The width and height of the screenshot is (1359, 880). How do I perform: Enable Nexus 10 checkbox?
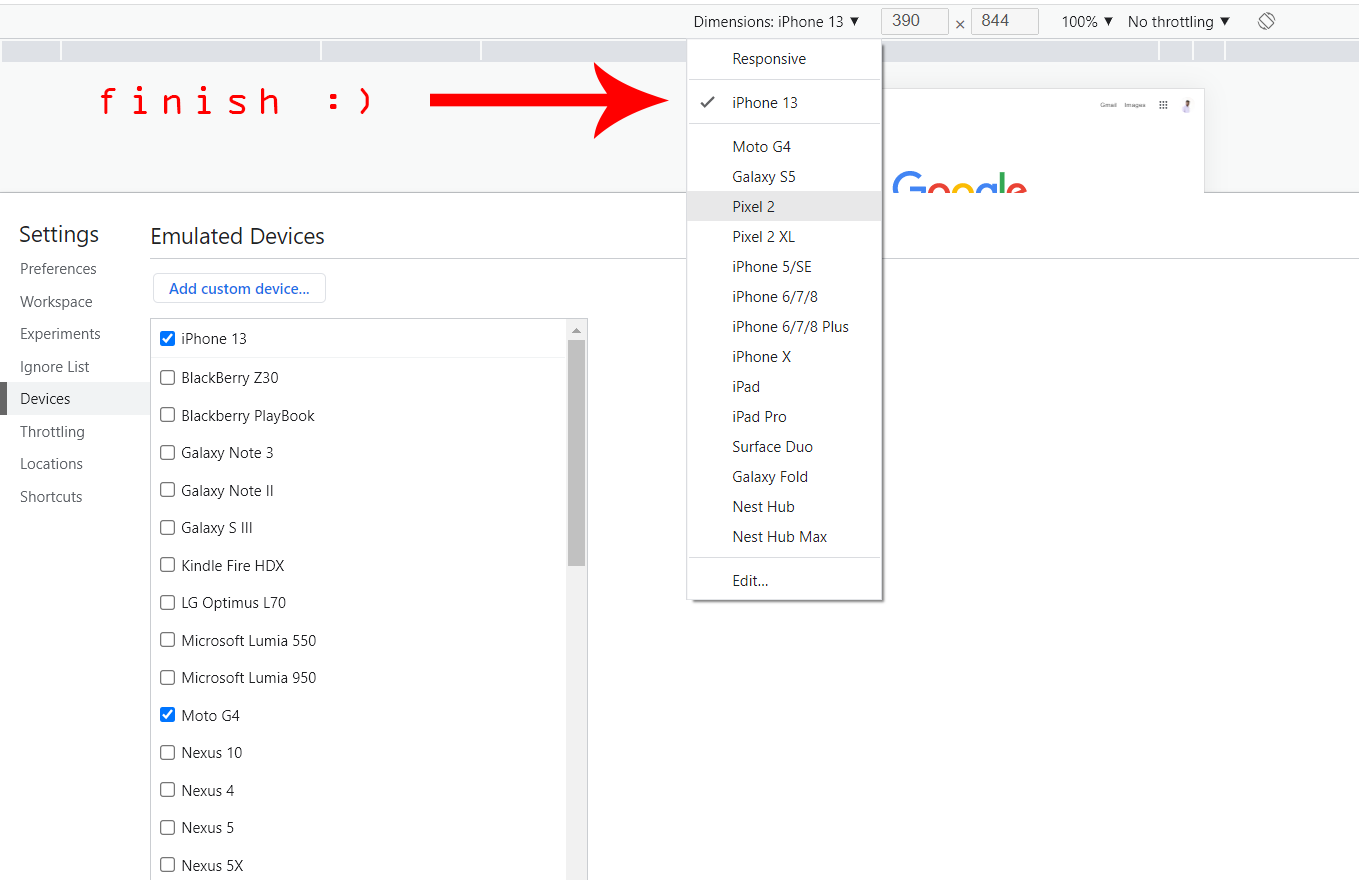(x=168, y=752)
